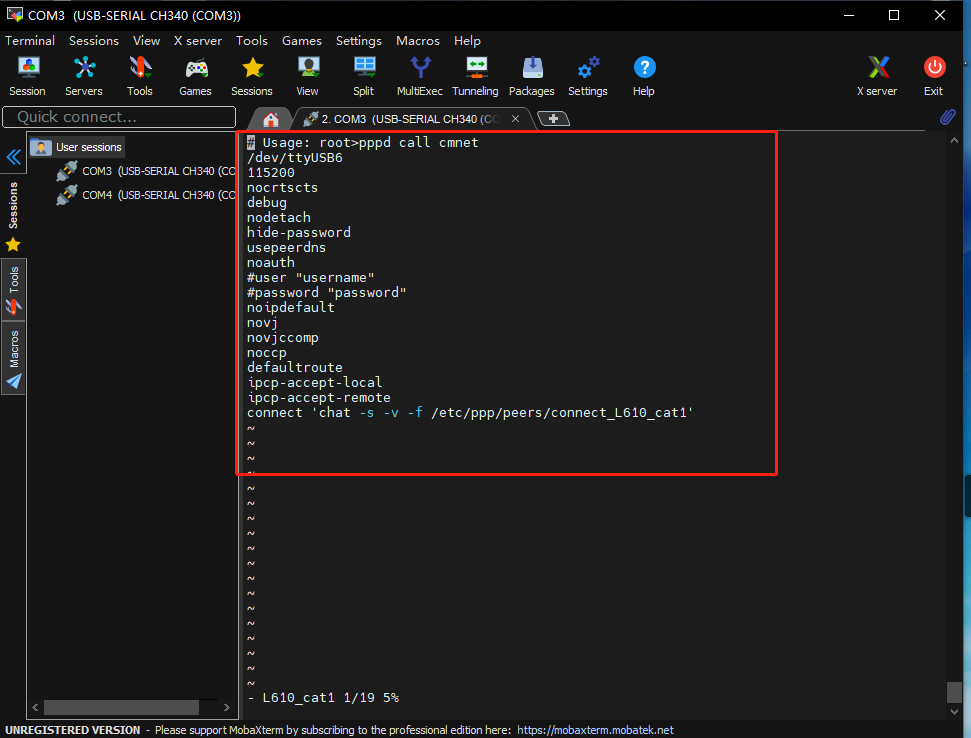Open the Settings gear toolbar icon

coord(588,76)
